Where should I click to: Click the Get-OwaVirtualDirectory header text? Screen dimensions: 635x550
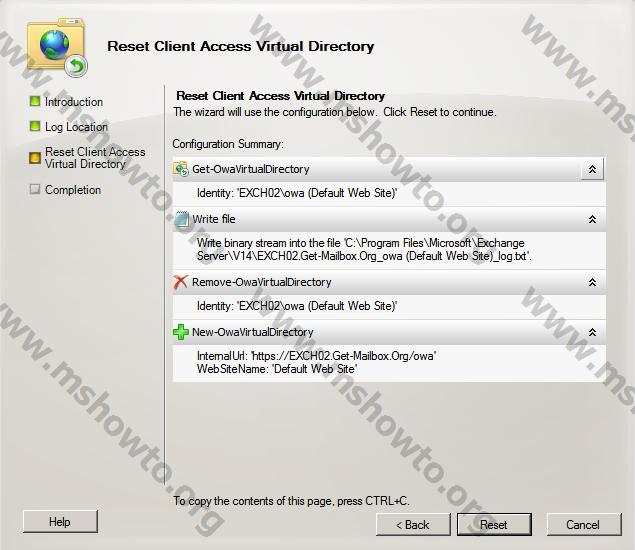point(251,169)
